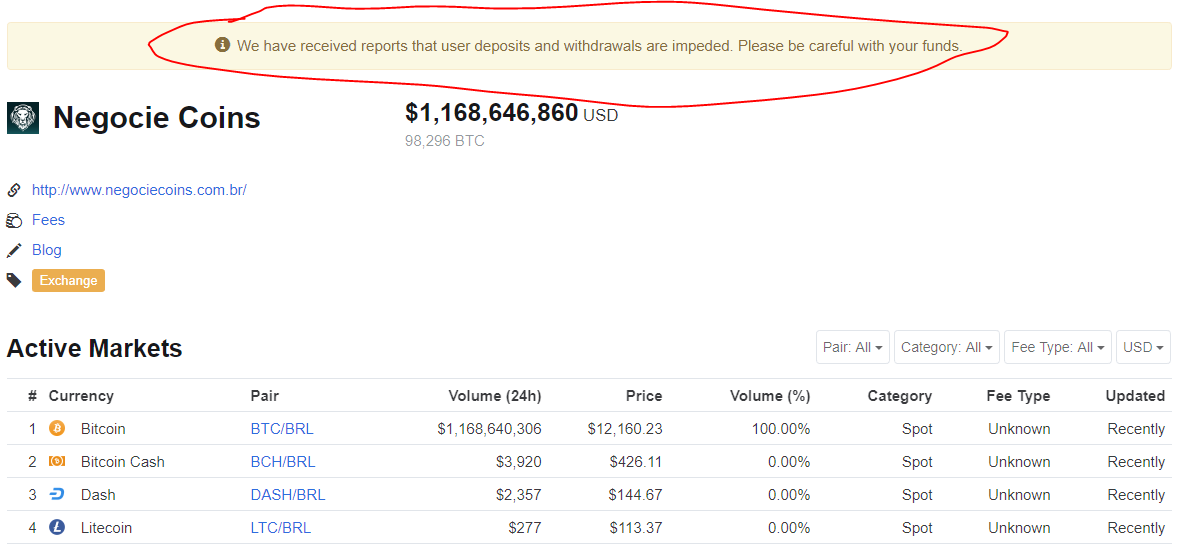
Task: Click the Active Markets heading
Action: [x=95, y=348]
